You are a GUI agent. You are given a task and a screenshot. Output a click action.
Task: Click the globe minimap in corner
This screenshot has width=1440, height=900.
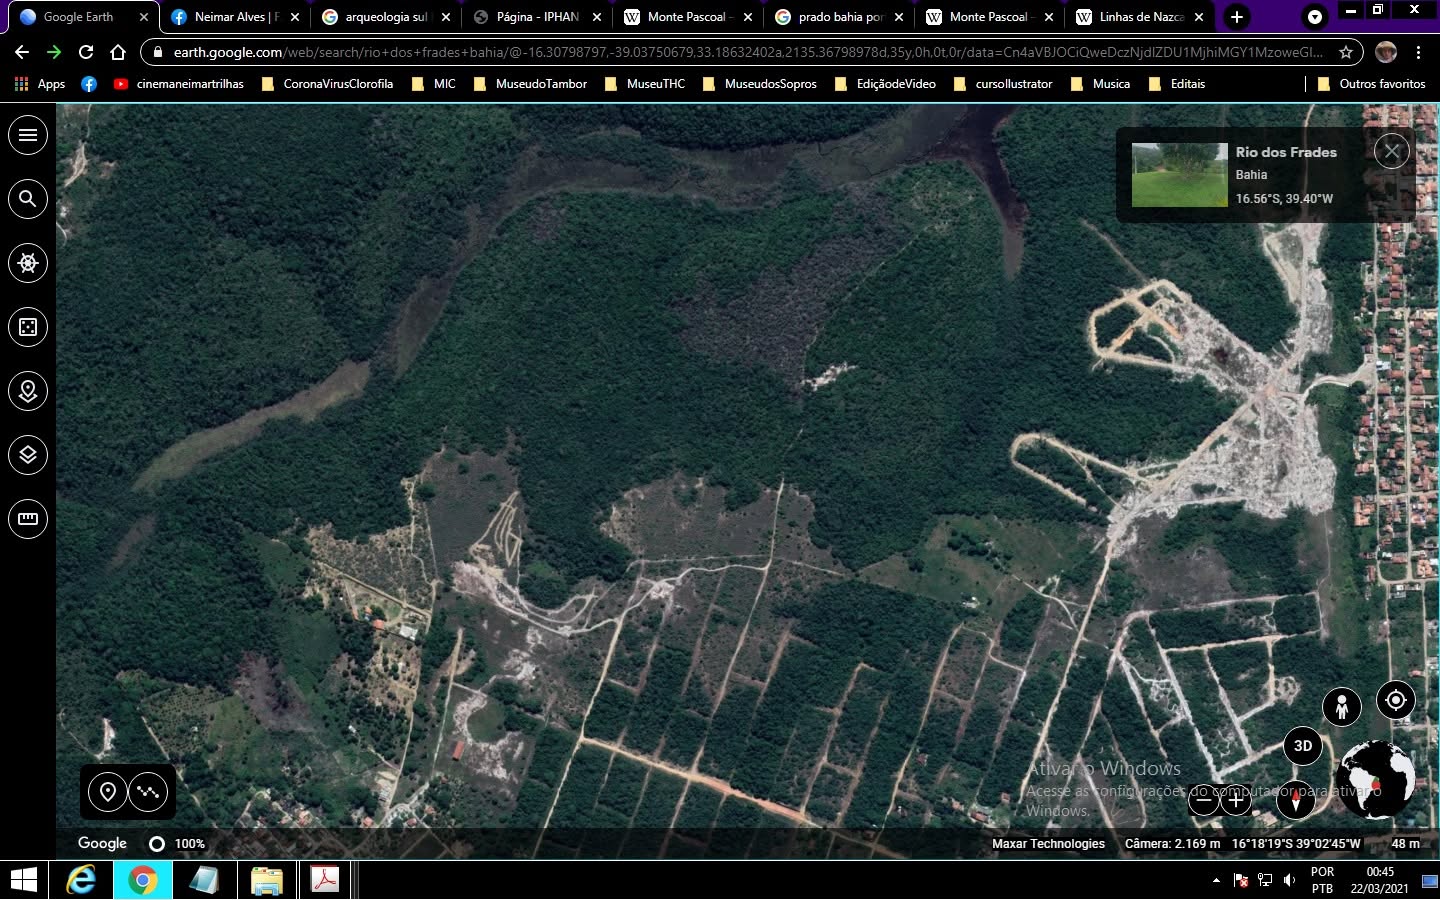1376,779
